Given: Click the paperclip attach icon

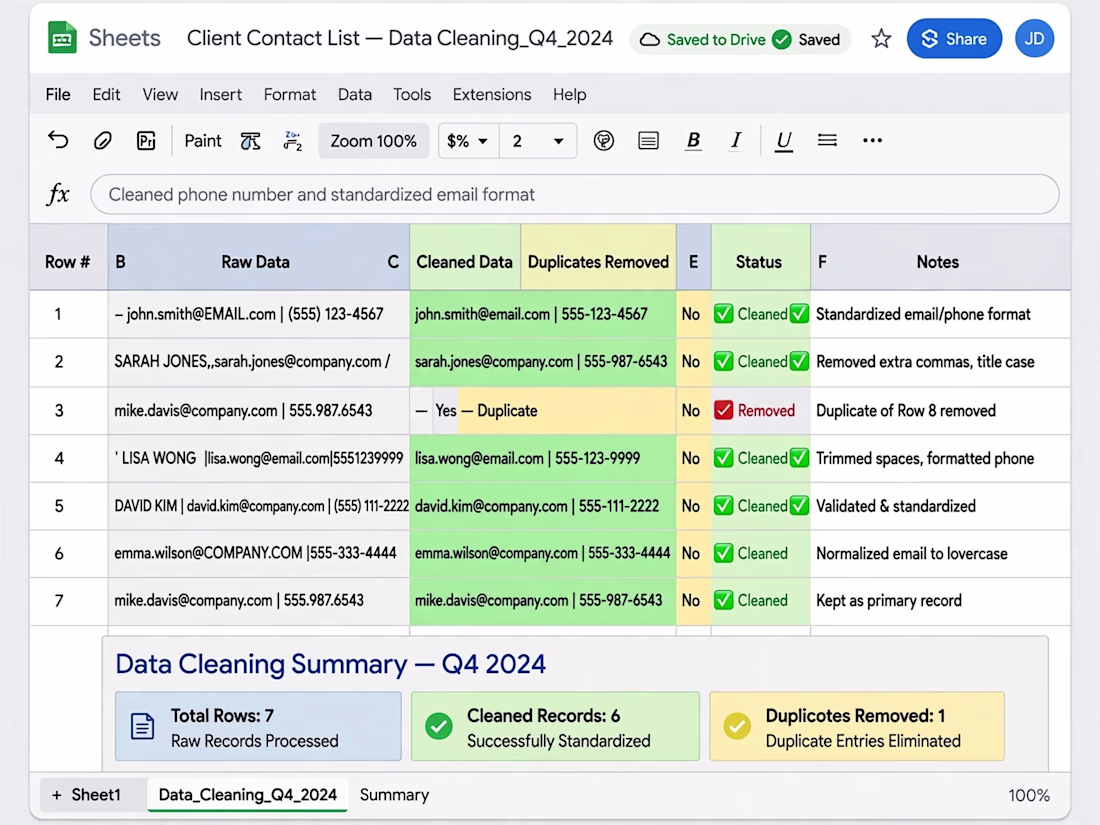Looking at the screenshot, I should [102, 141].
